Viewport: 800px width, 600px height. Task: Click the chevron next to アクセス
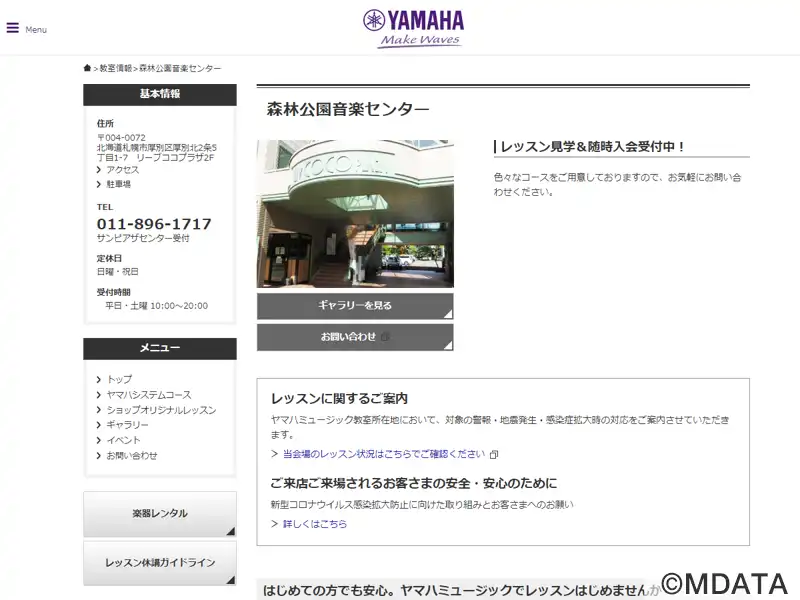99,170
